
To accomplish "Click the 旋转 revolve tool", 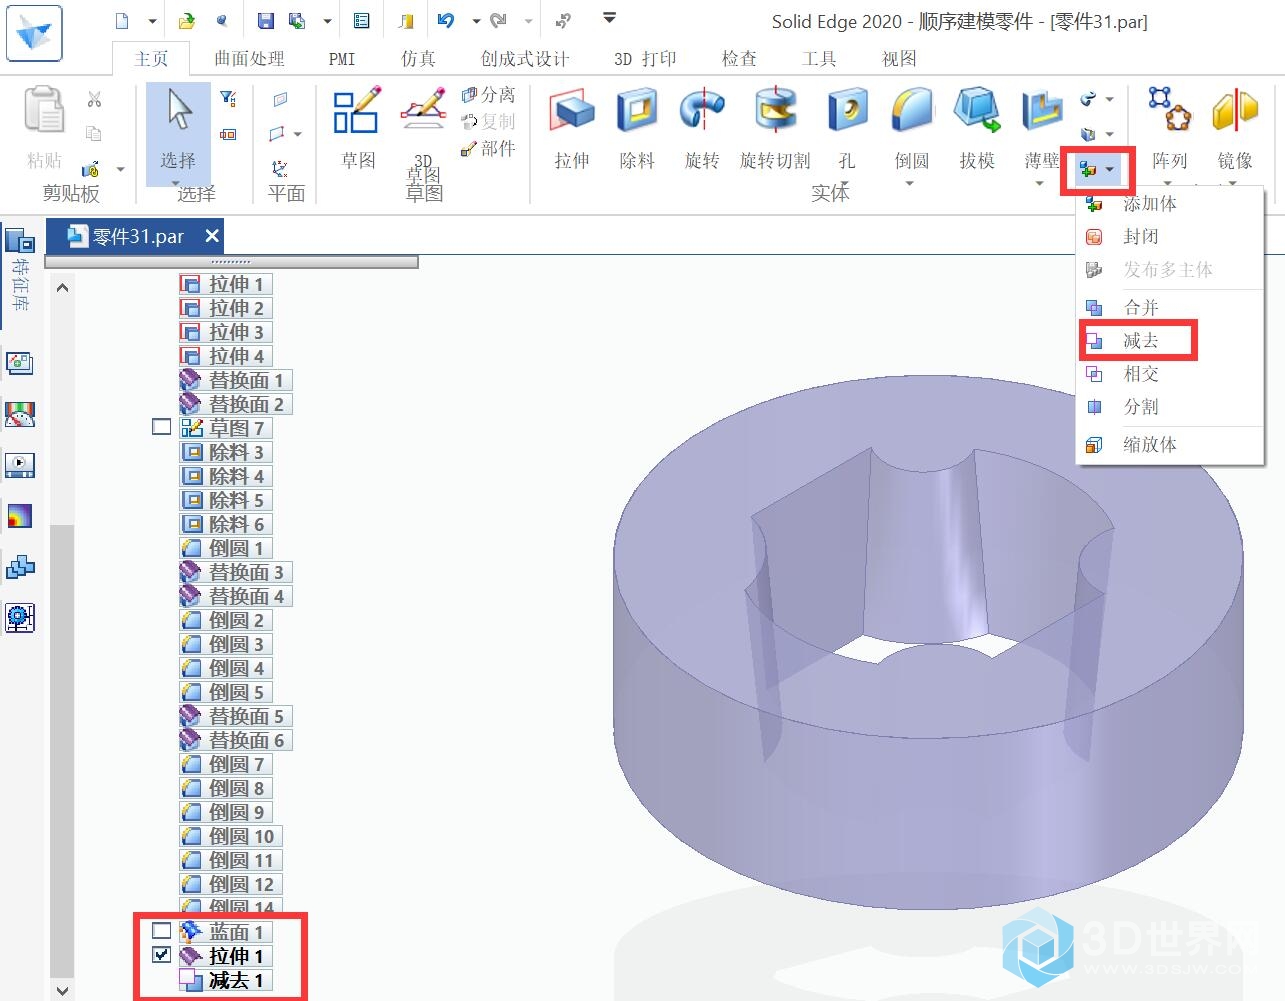I will coord(702,128).
